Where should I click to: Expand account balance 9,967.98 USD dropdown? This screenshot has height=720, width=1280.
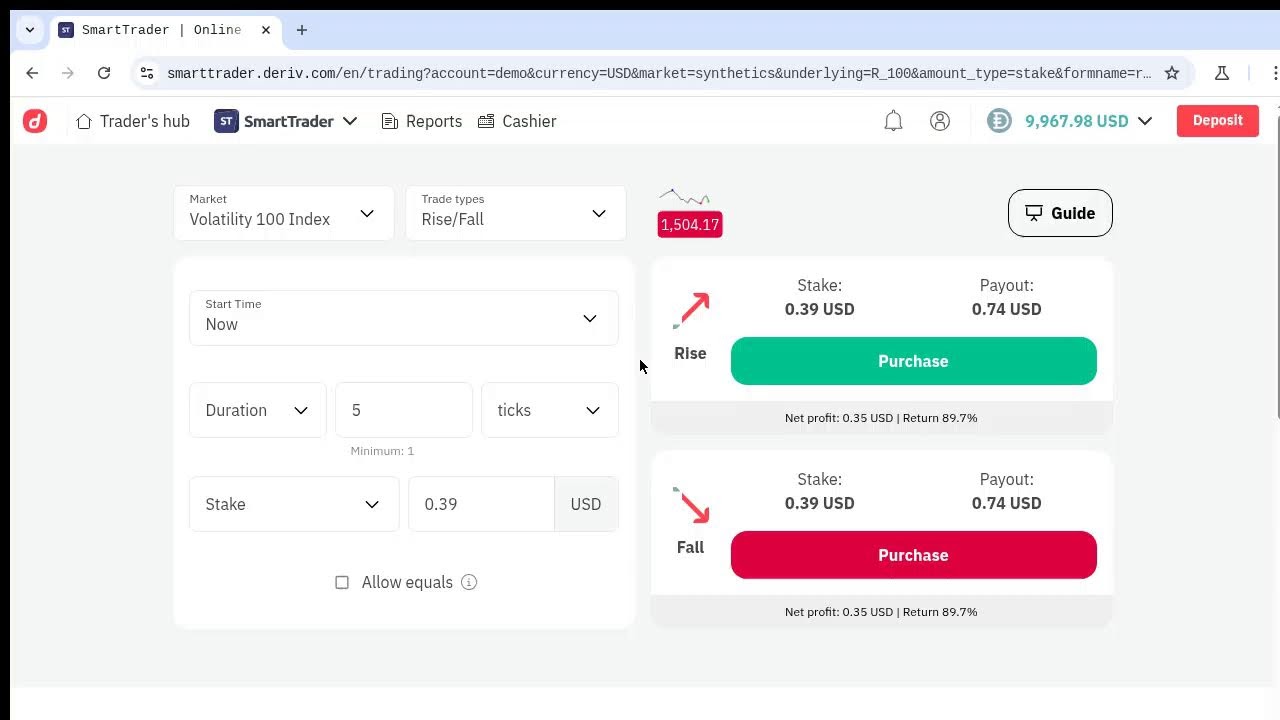pos(1088,121)
